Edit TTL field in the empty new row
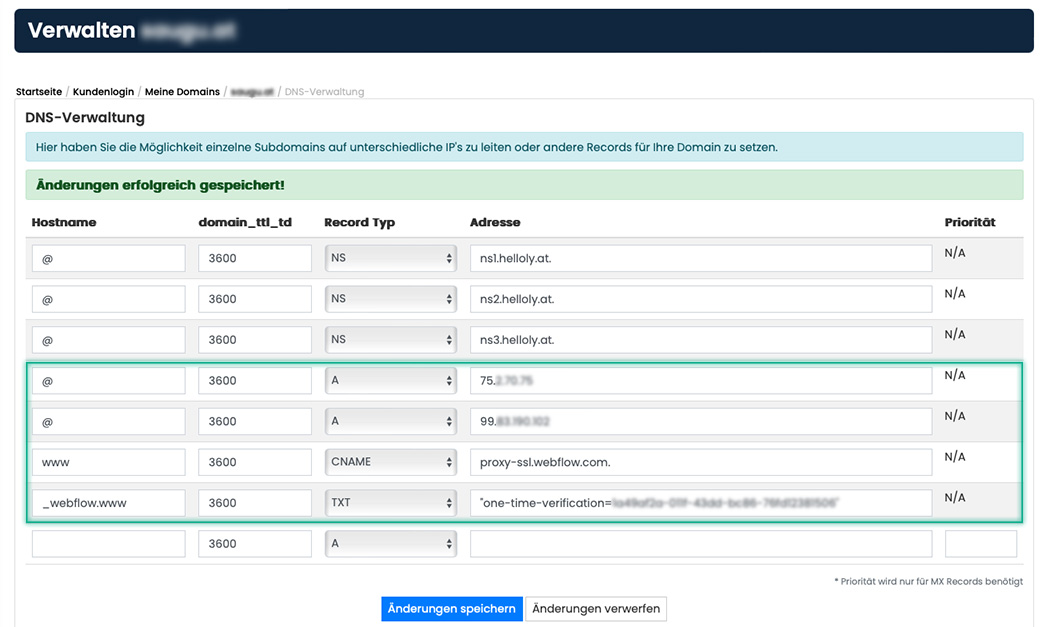This screenshot has height=627, width=1042. coord(255,543)
